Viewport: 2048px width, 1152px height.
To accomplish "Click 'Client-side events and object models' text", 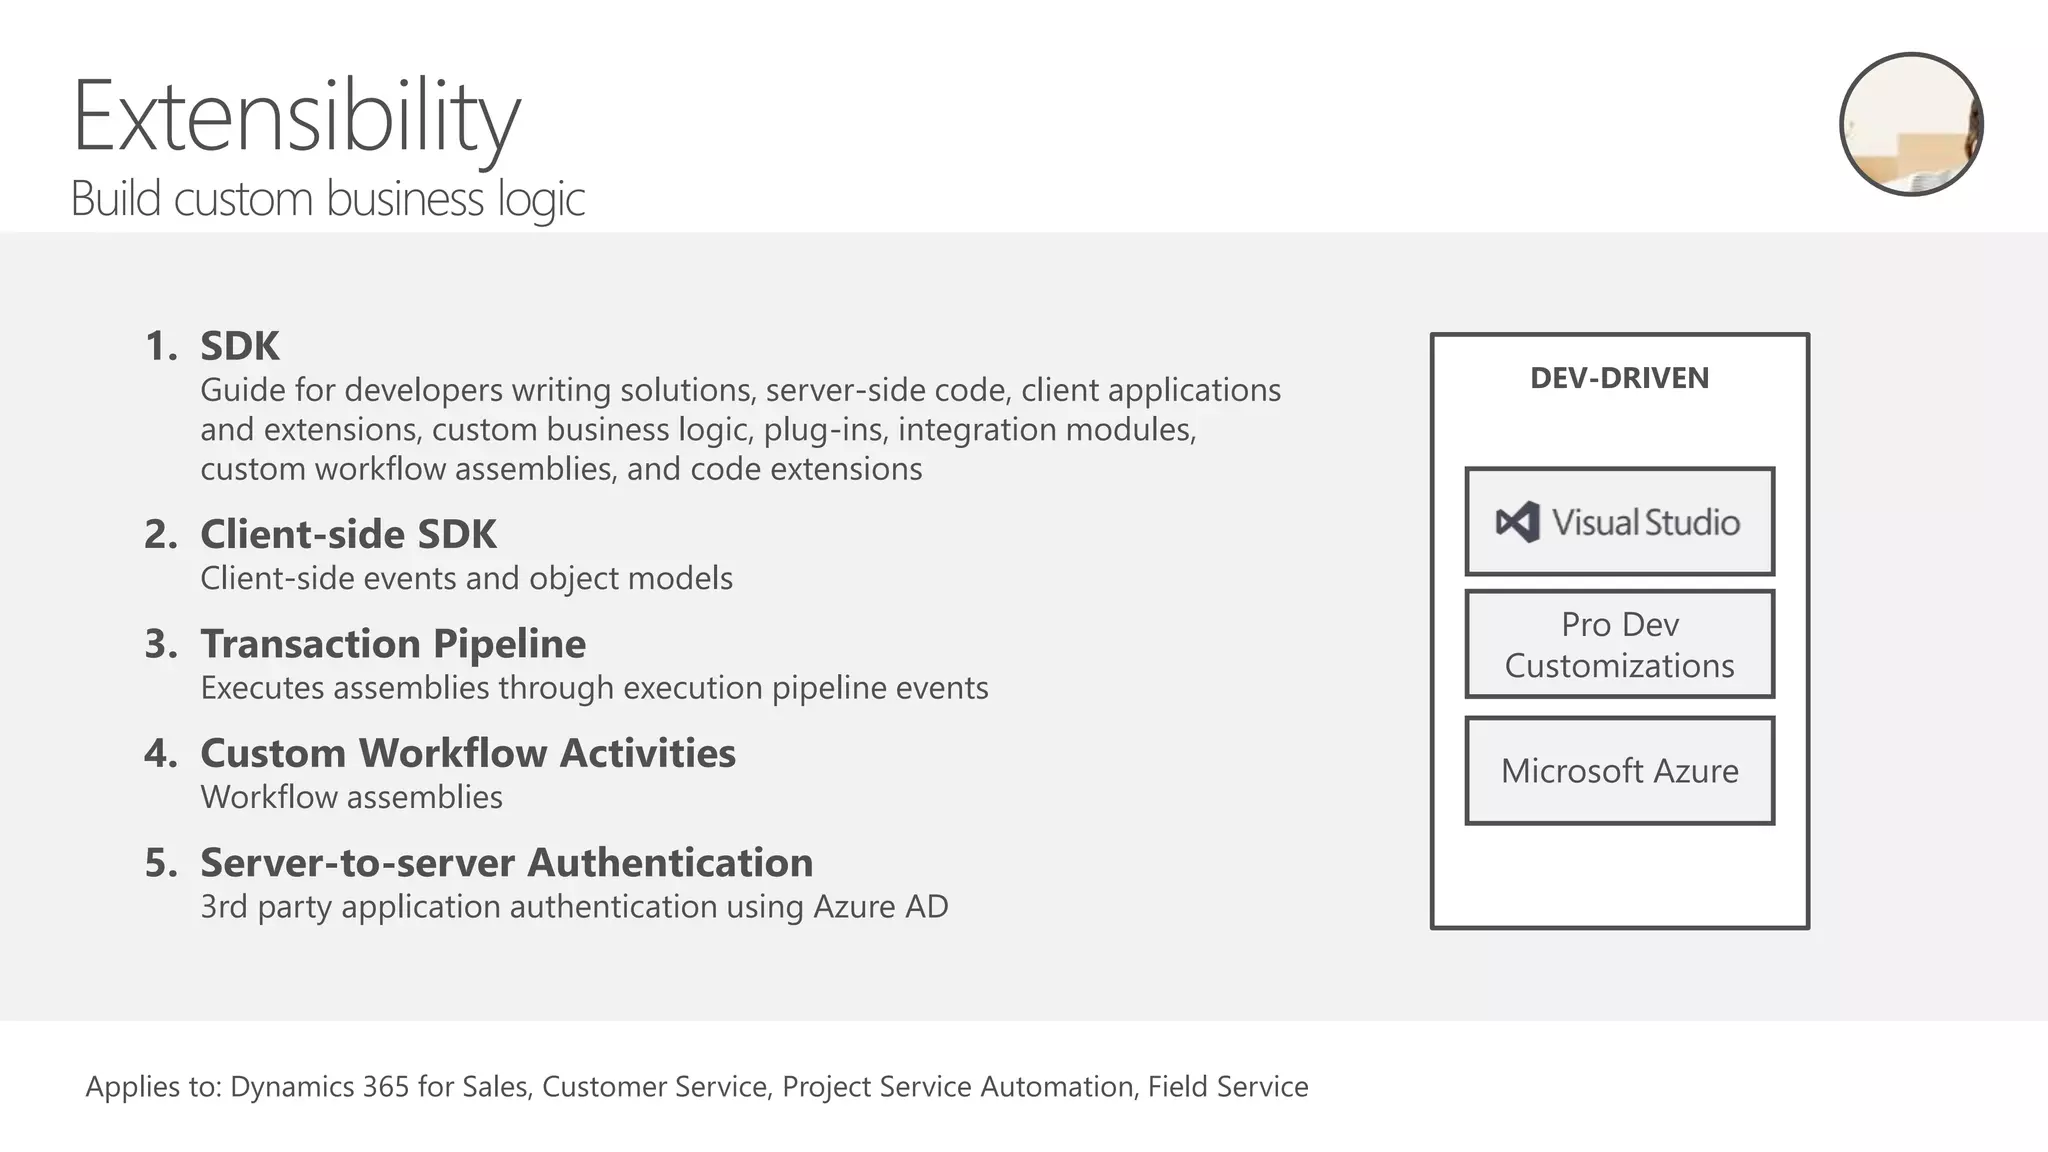I will 467,578.
